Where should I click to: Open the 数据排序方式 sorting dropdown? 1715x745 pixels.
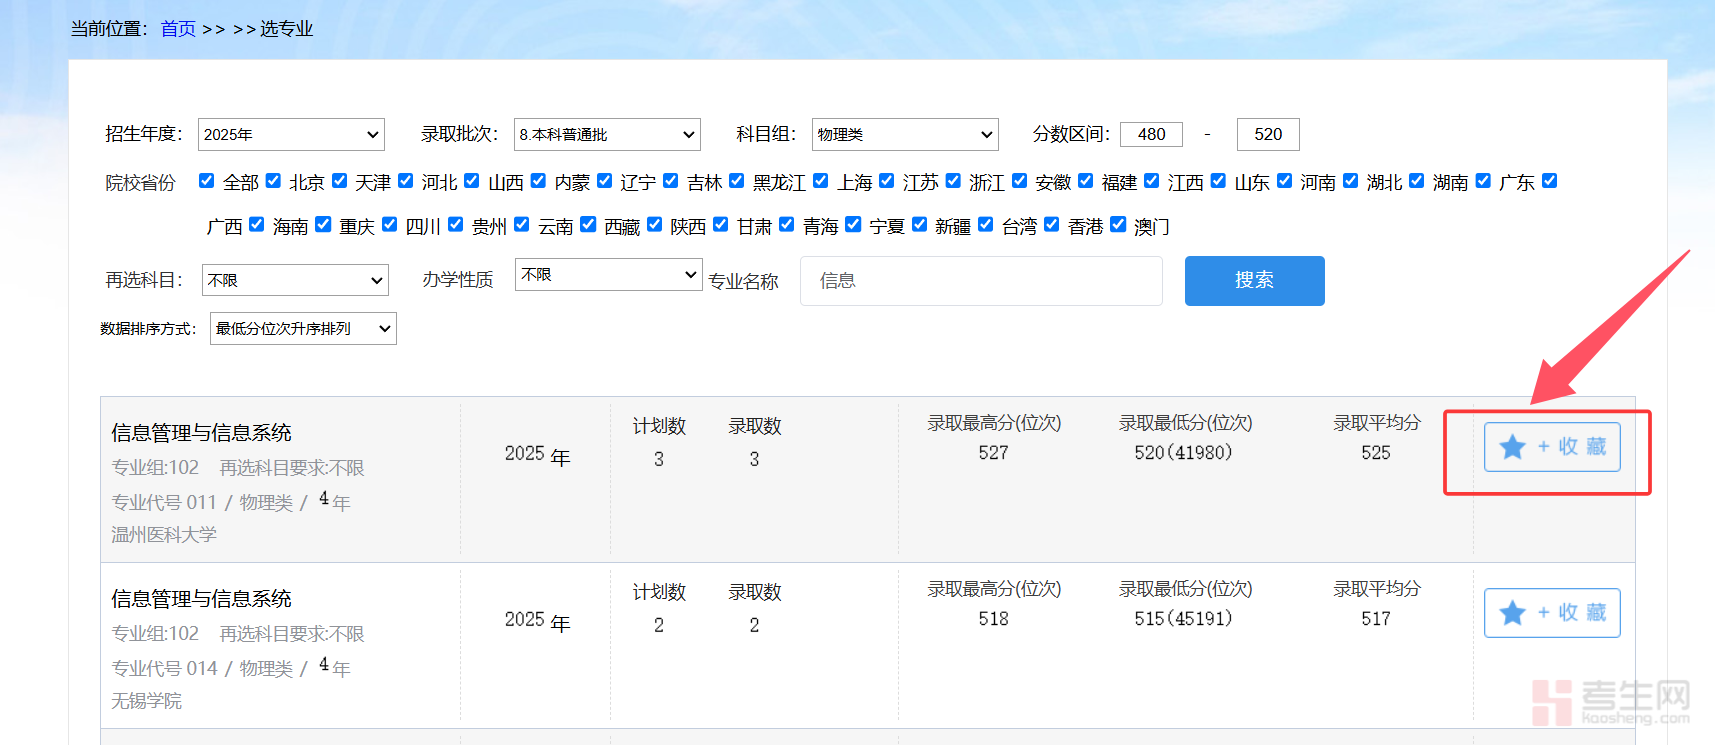pyautogui.click(x=303, y=328)
